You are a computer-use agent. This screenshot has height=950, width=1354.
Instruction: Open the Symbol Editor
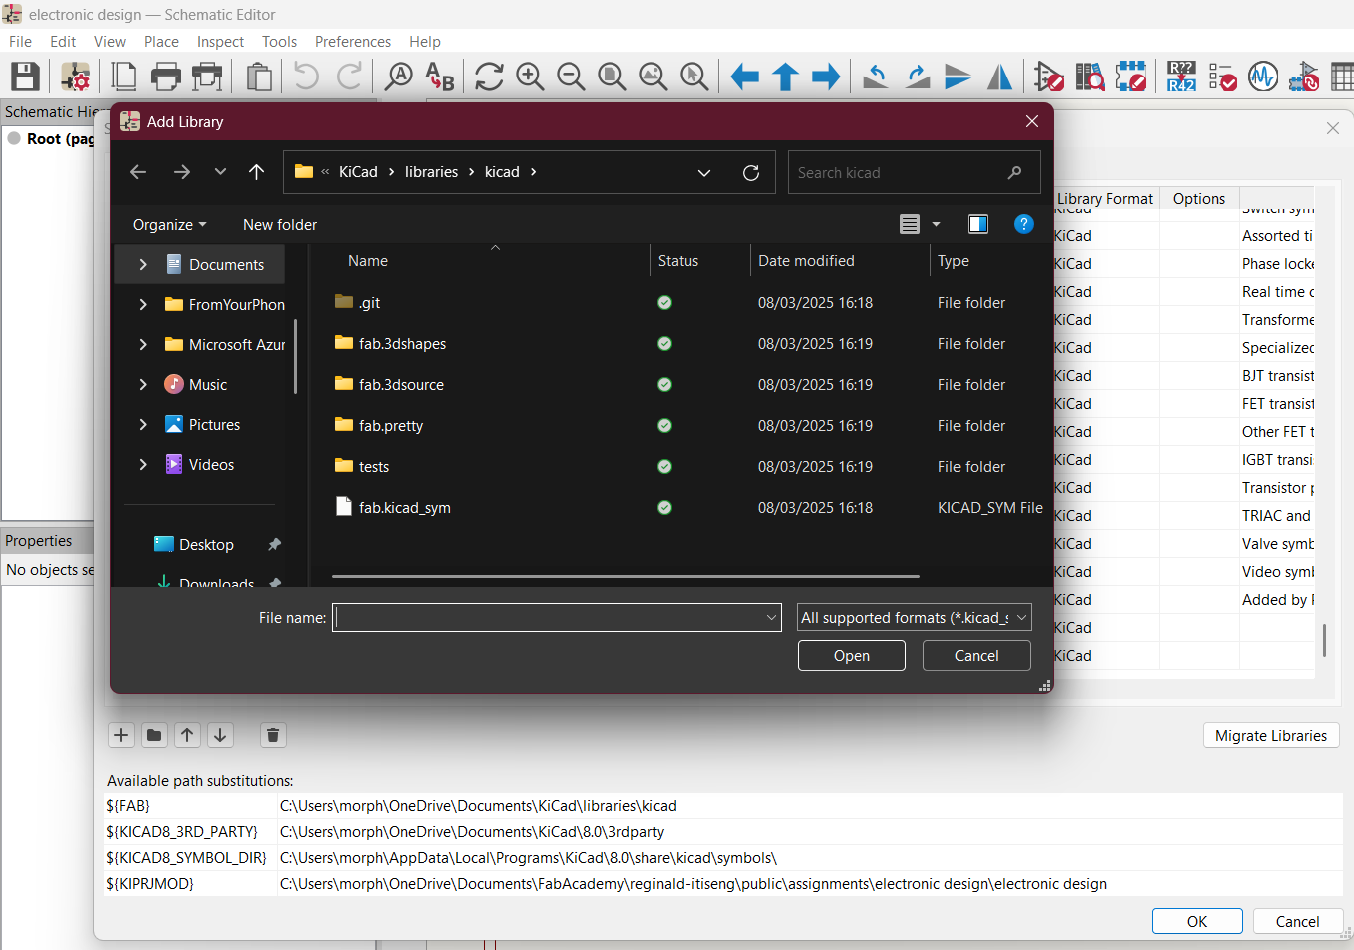click(1049, 76)
